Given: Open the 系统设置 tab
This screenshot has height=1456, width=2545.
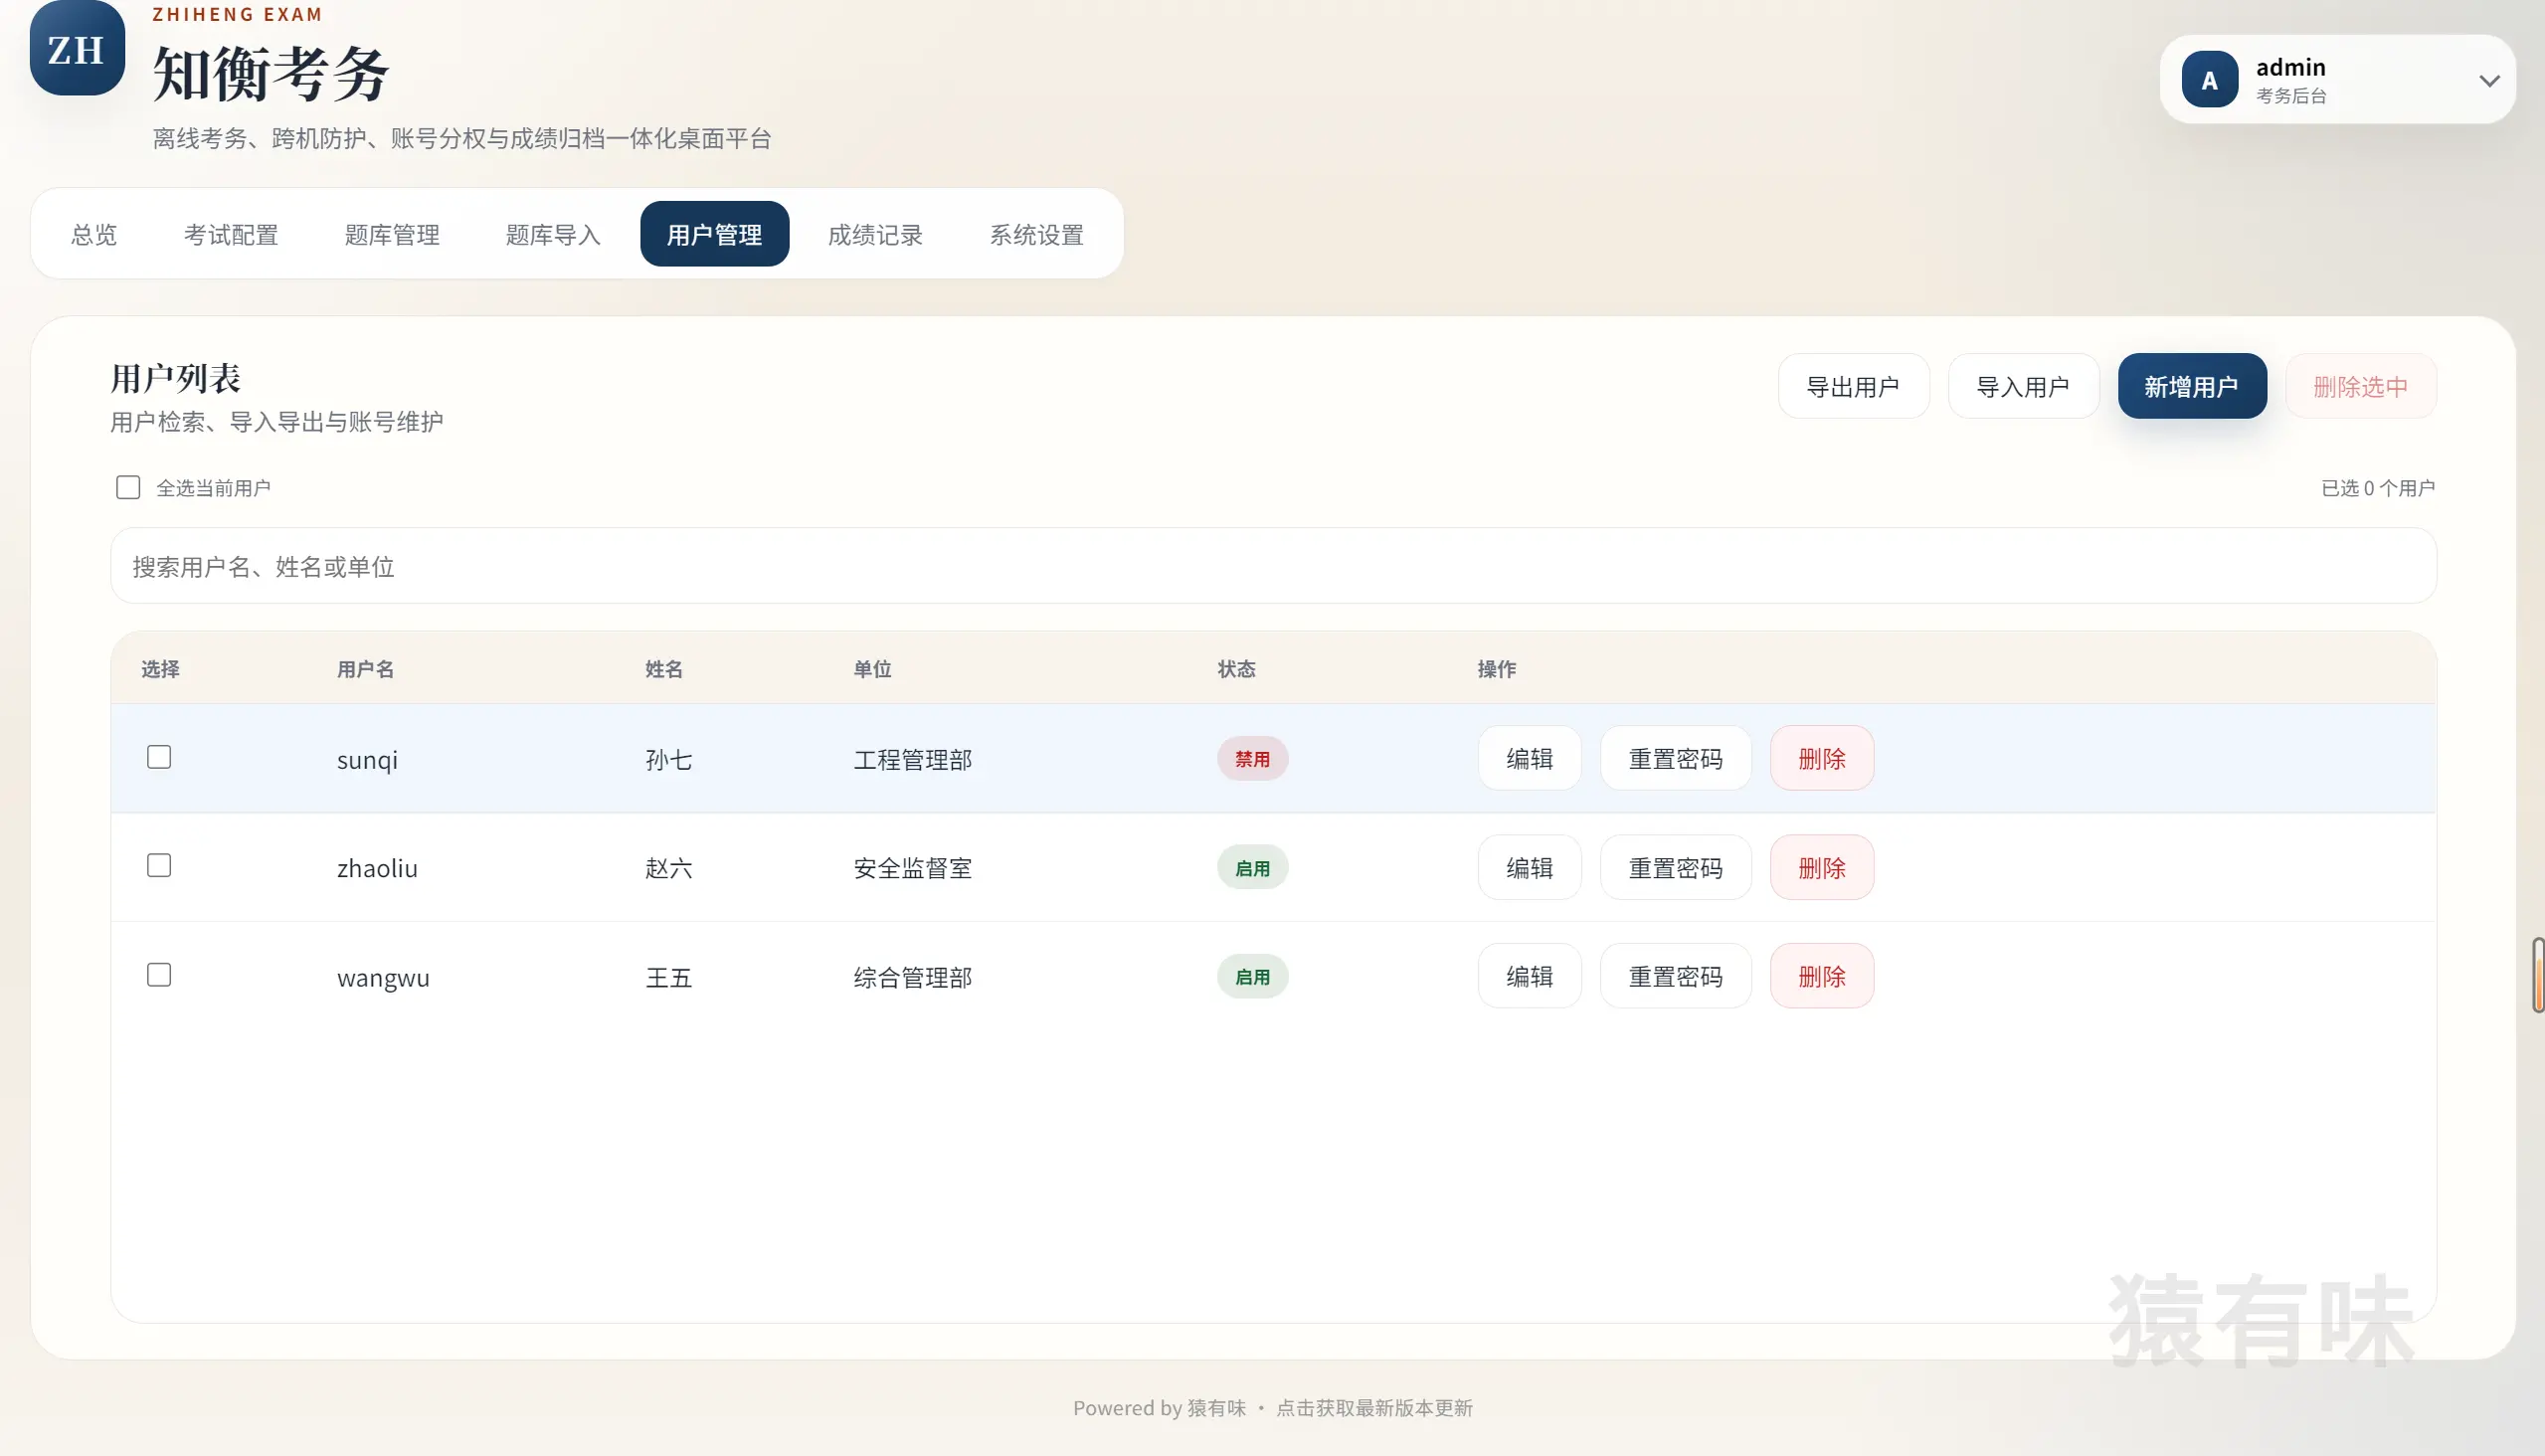Looking at the screenshot, I should [1036, 234].
